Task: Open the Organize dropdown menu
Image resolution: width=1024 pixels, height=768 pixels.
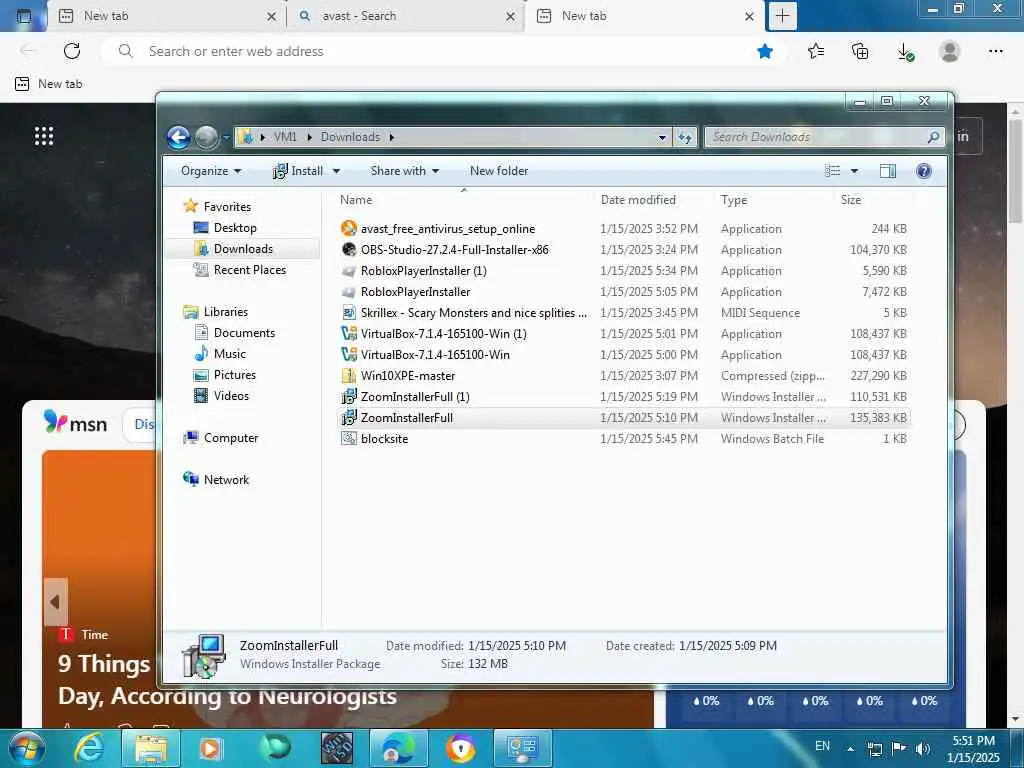Action: [x=211, y=171]
